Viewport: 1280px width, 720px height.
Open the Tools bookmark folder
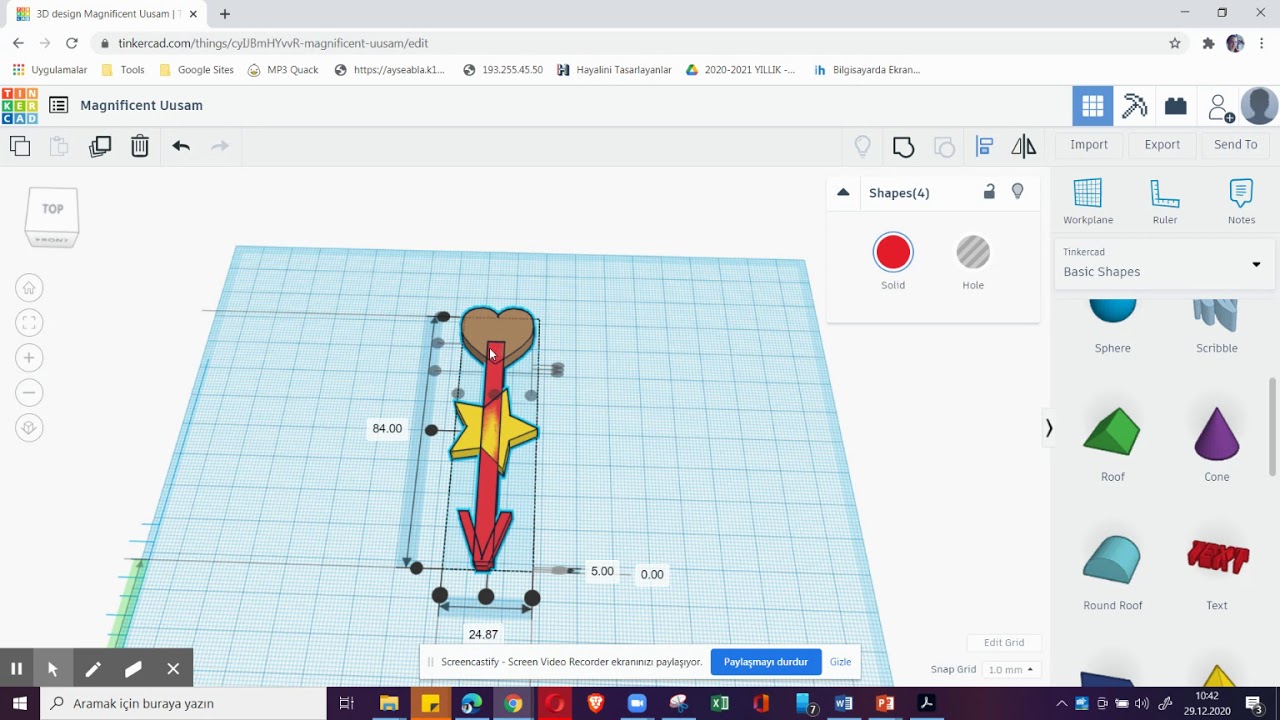(123, 70)
